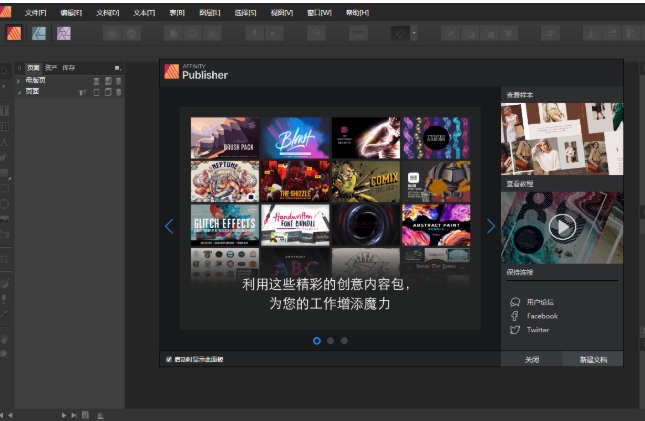Open the 文件[F] menu

tap(35, 13)
